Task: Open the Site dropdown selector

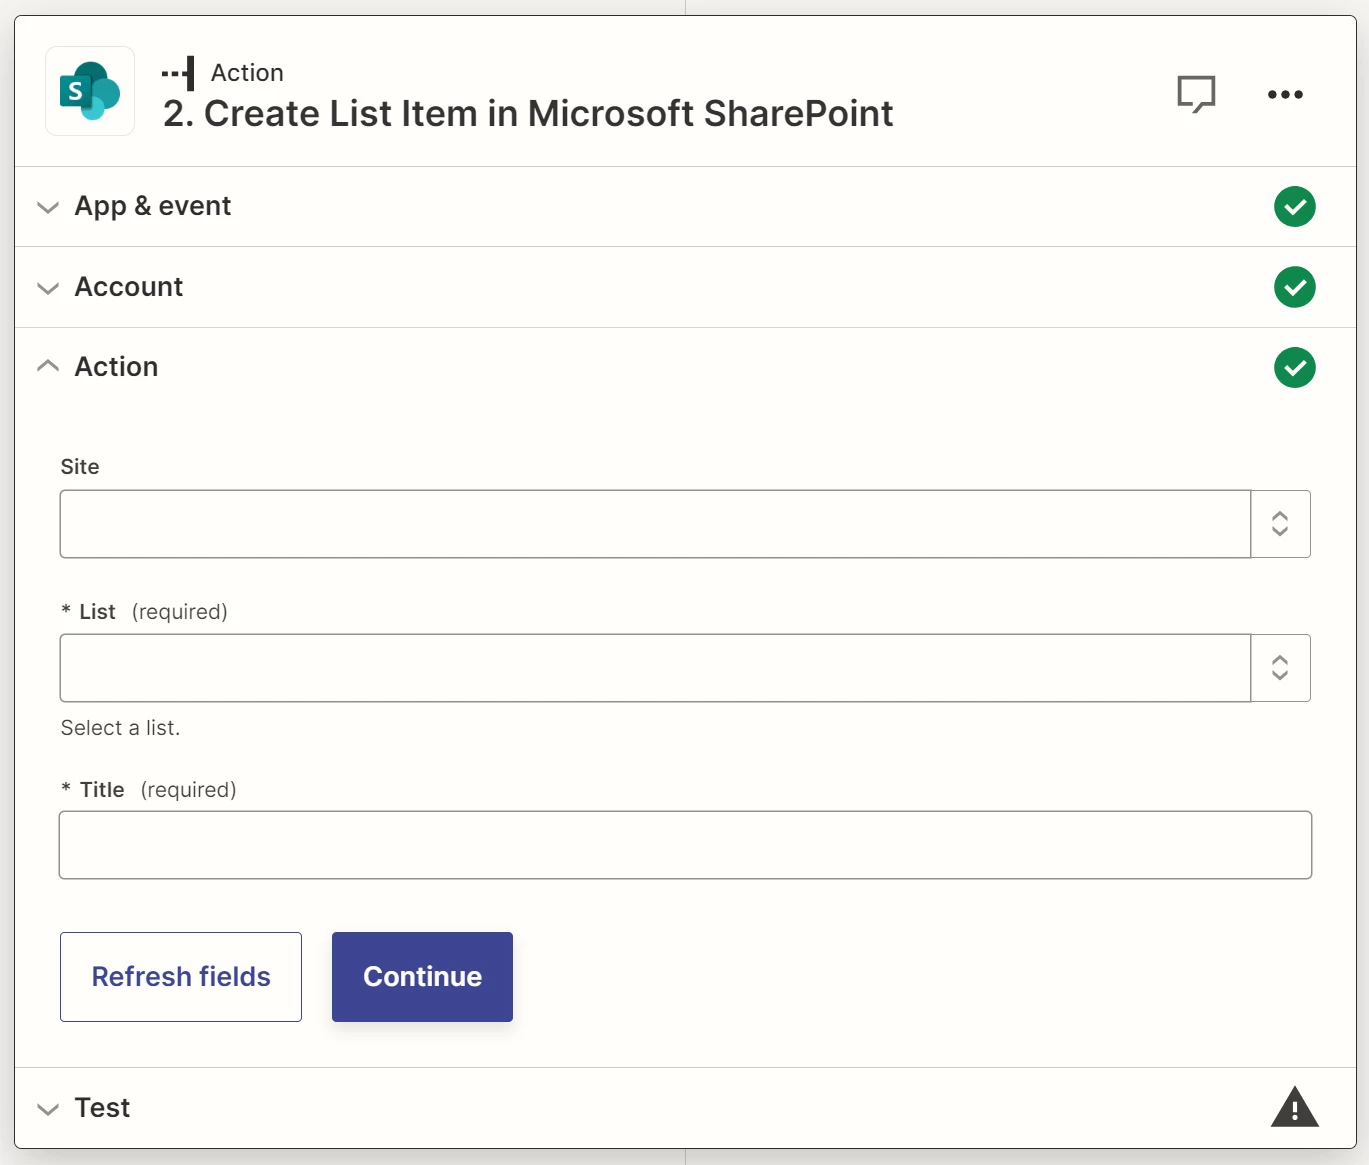Action: pos(655,523)
